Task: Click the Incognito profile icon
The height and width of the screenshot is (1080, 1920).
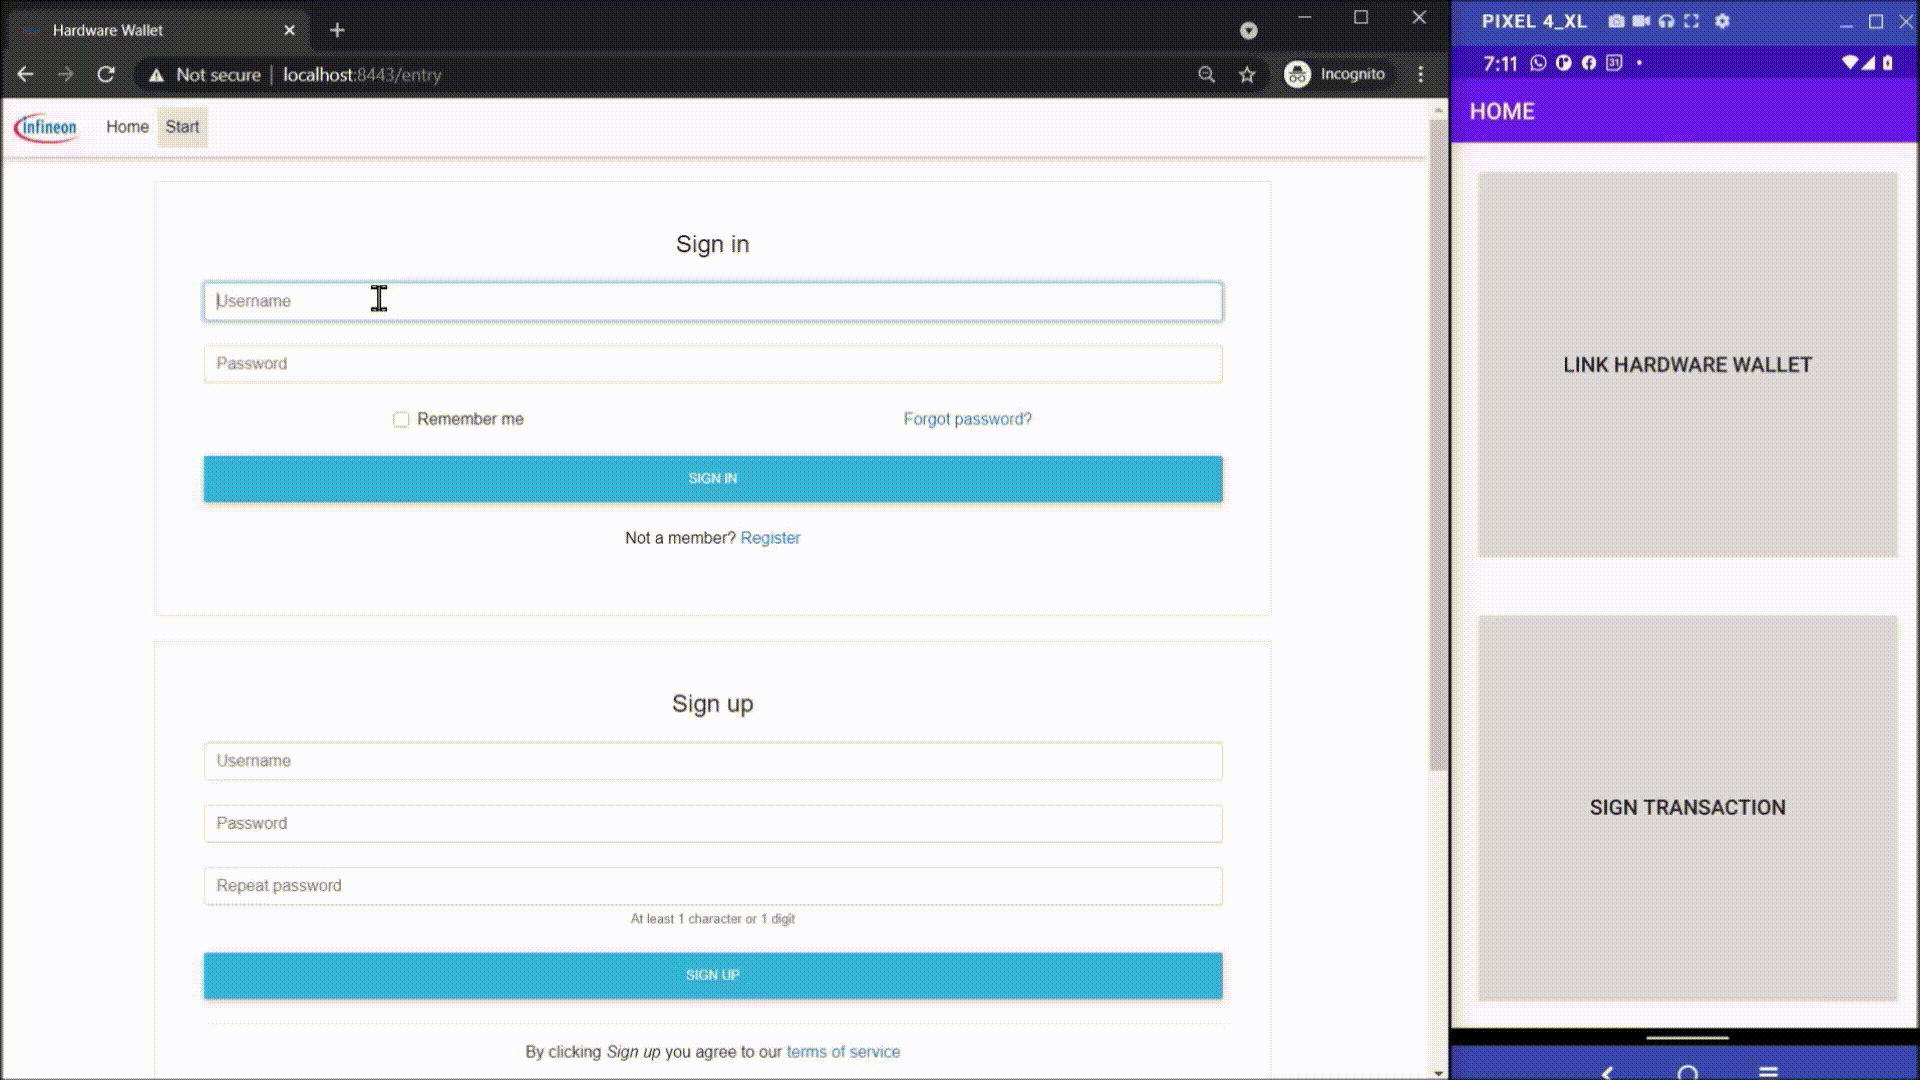Action: (x=1296, y=73)
